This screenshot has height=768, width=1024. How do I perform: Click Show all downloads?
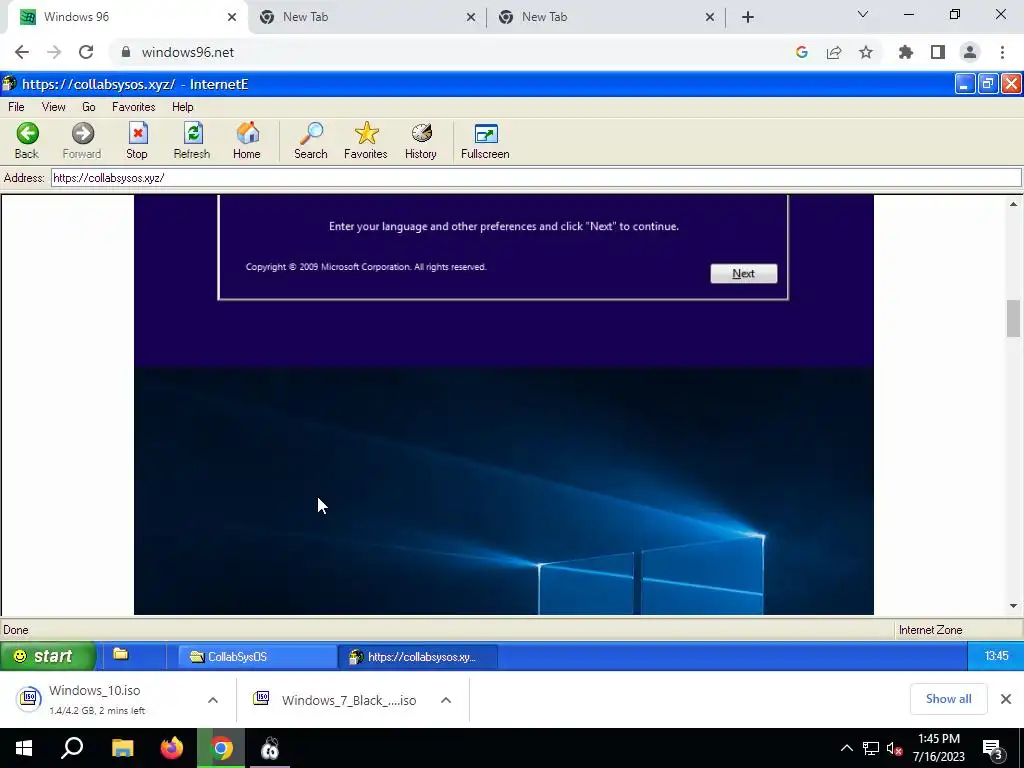[x=948, y=699]
